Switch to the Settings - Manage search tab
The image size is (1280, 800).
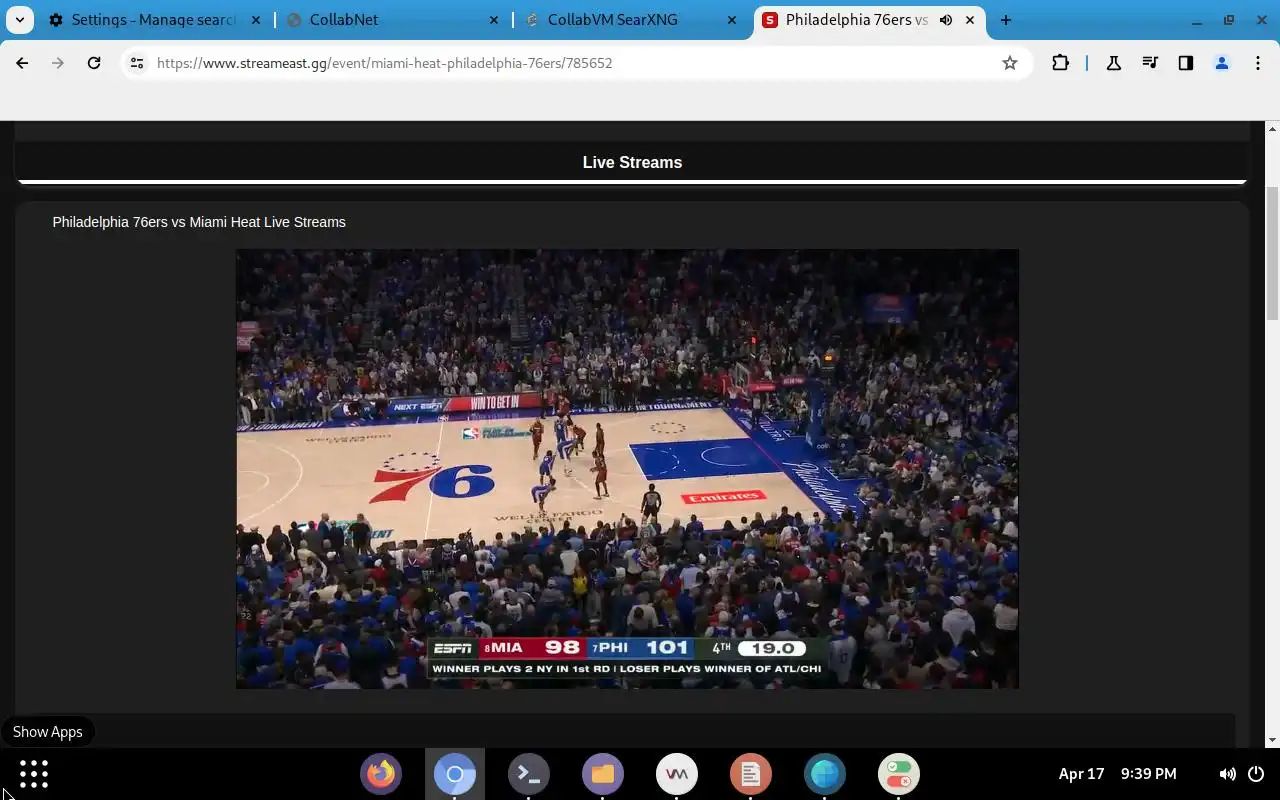[x=140, y=20]
